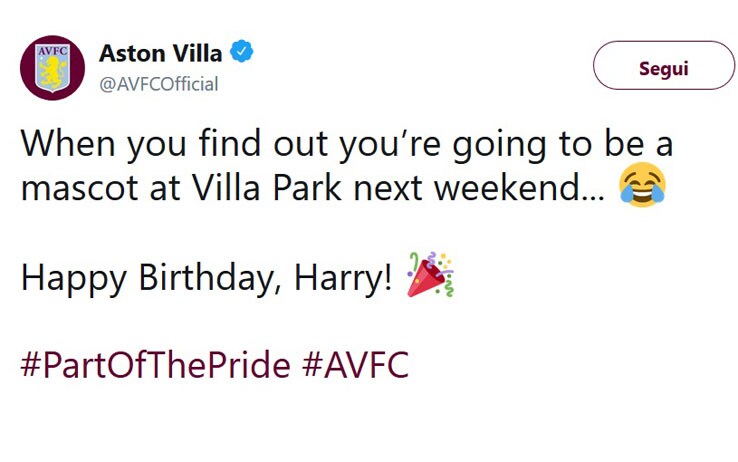The image size is (738, 462).
Task: Open the @AVFCOfficial handle link
Action: point(159,84)
